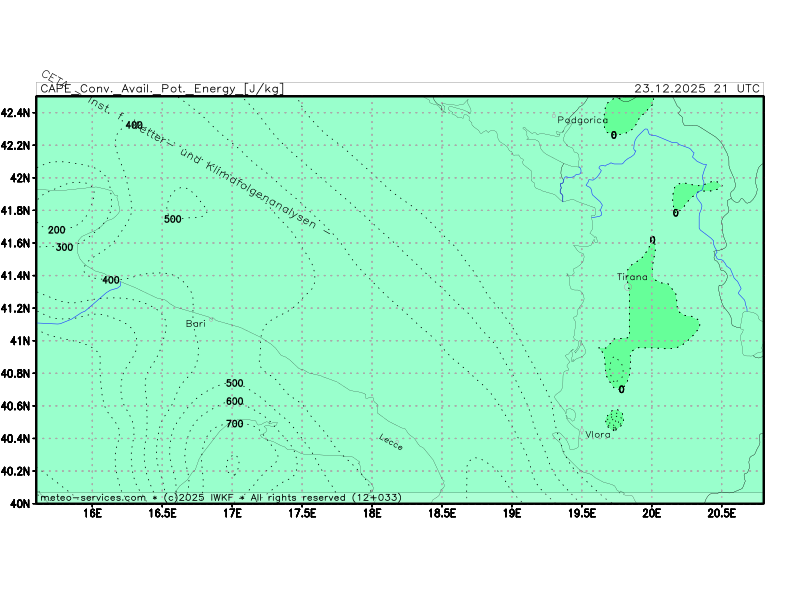Select the 41N latitude axis label
Screen dimensions: 800x600
coord(21,341)
